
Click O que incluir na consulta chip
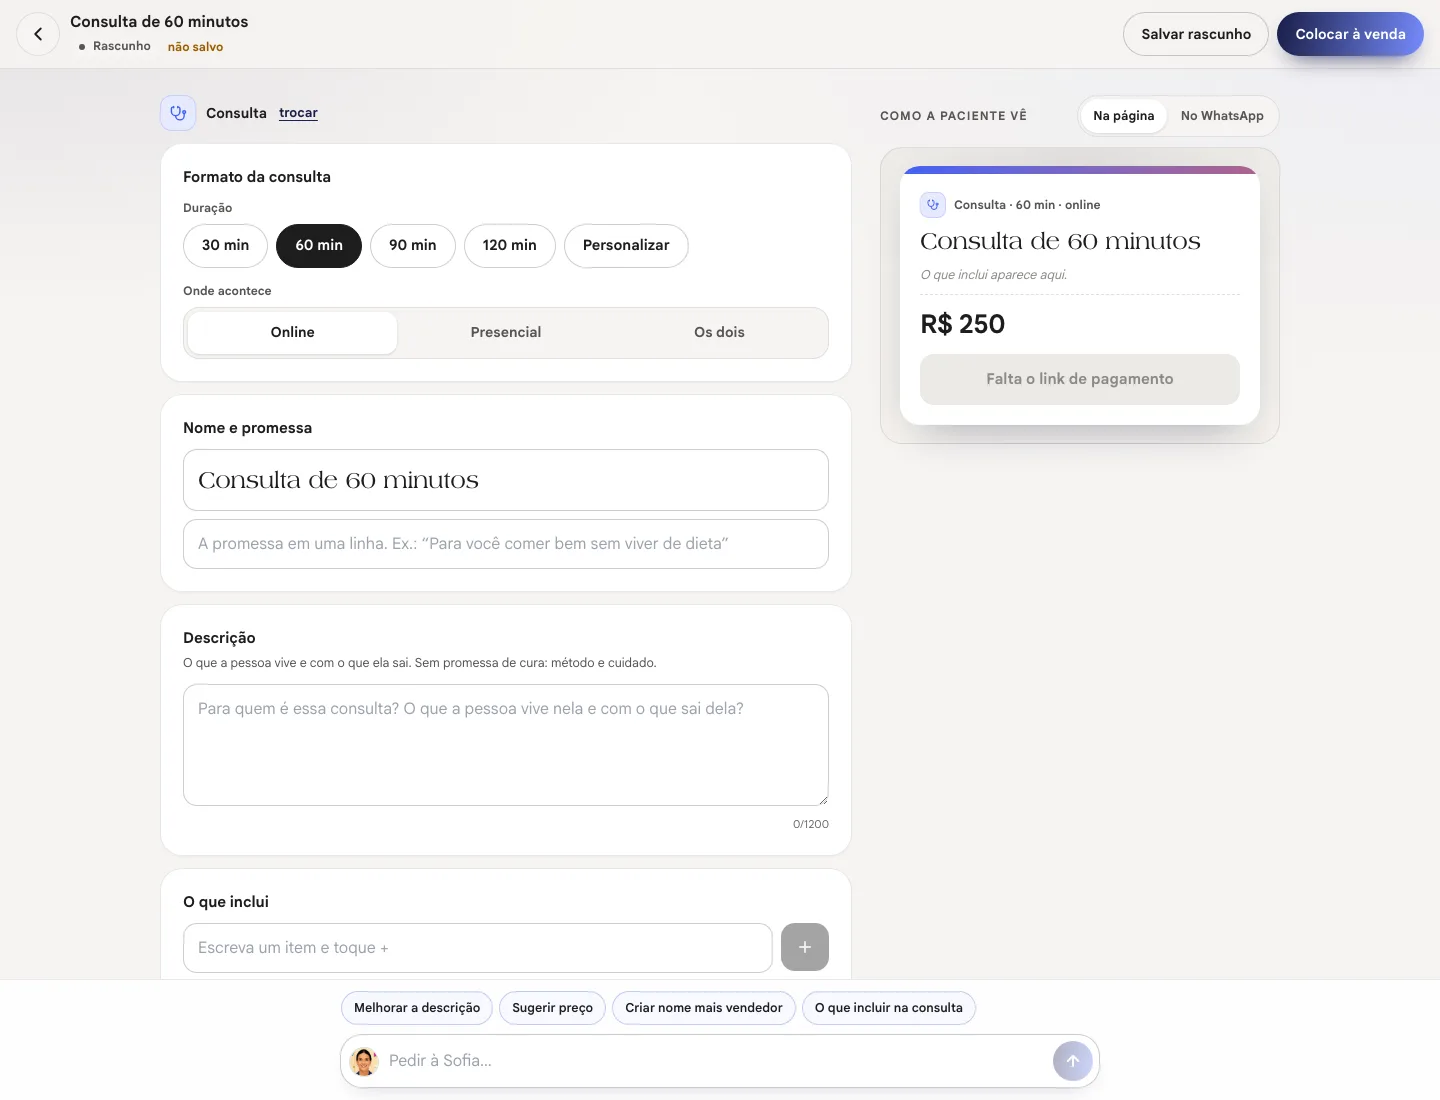click(889, 1008)
